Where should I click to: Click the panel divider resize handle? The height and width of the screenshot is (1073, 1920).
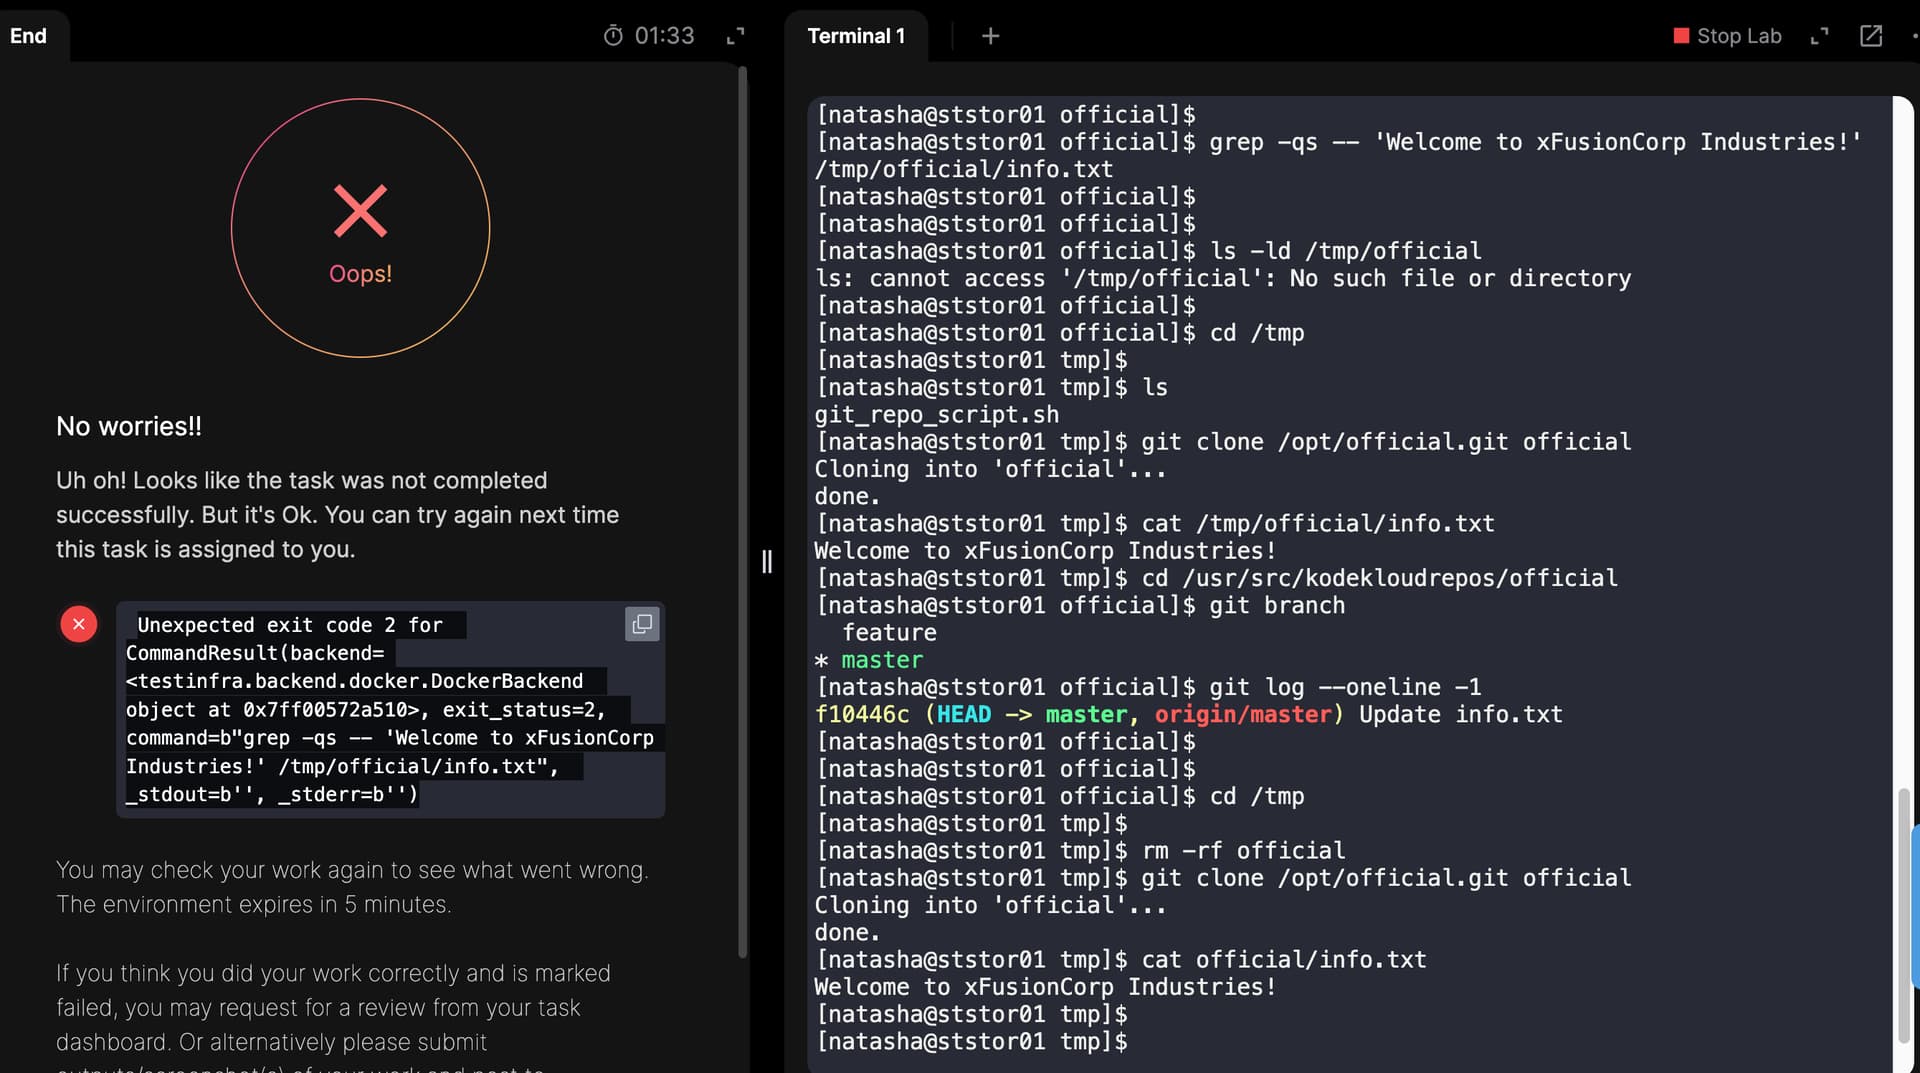[x=767, y=561]
